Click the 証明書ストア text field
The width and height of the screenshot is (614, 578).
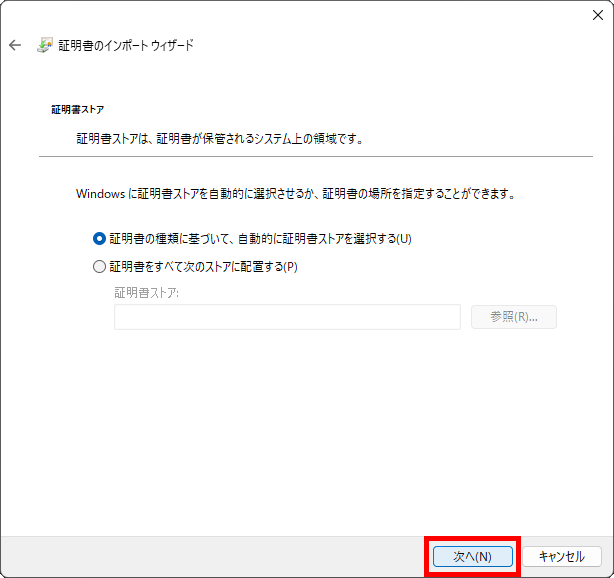click(x=287, y=317)
